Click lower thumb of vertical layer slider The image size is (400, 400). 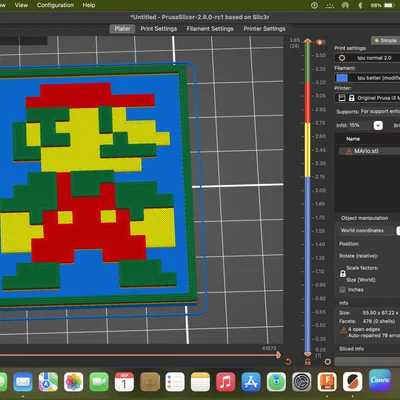click(x=307, y=354)
